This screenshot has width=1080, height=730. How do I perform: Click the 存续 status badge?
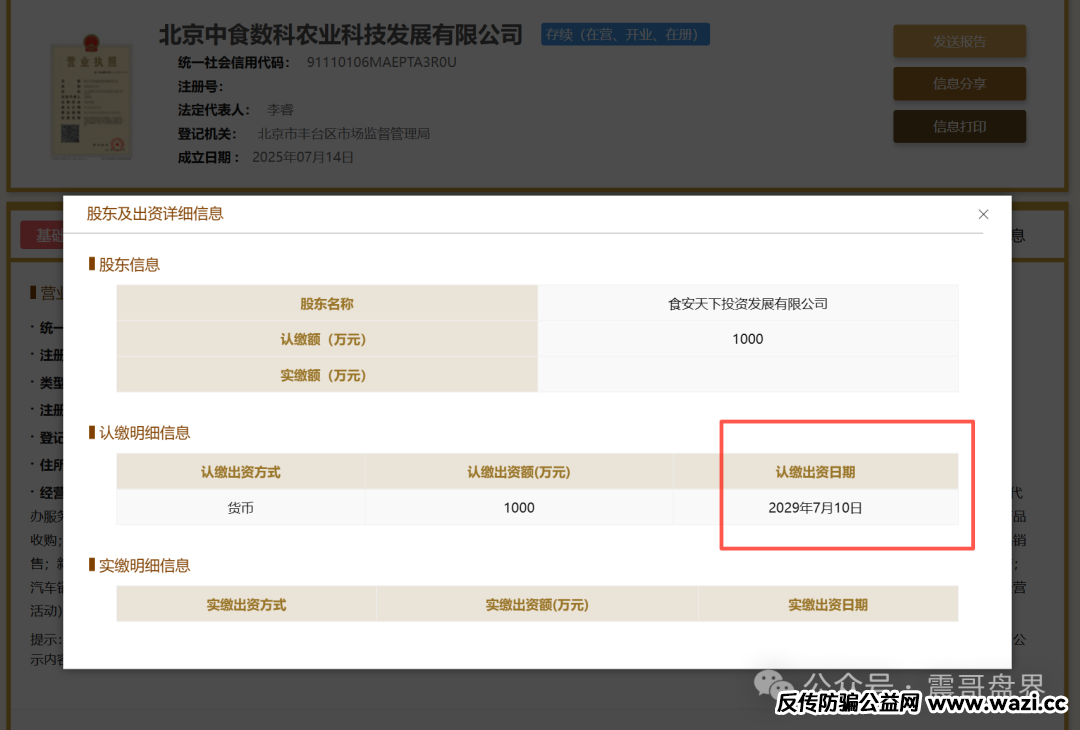click(625, 35)
